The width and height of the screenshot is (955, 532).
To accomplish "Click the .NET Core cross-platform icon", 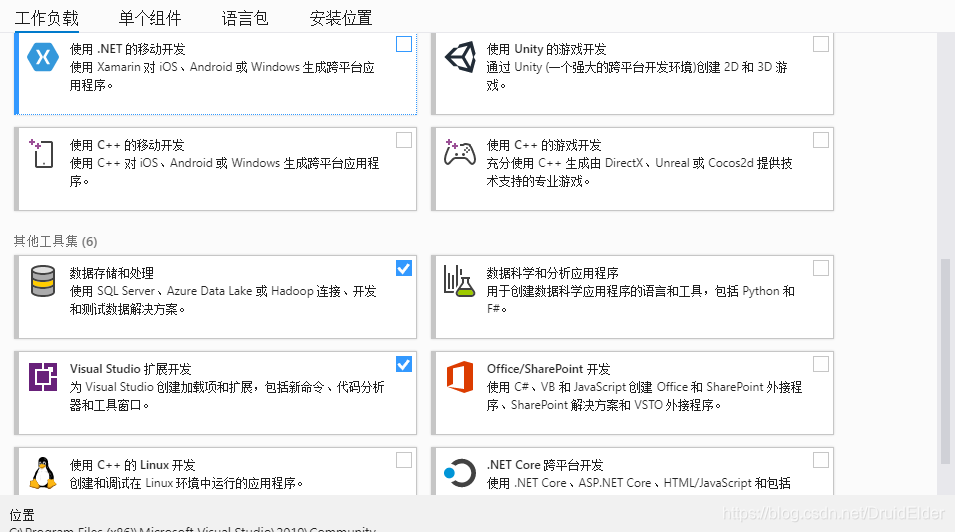I will click(460, 473).
